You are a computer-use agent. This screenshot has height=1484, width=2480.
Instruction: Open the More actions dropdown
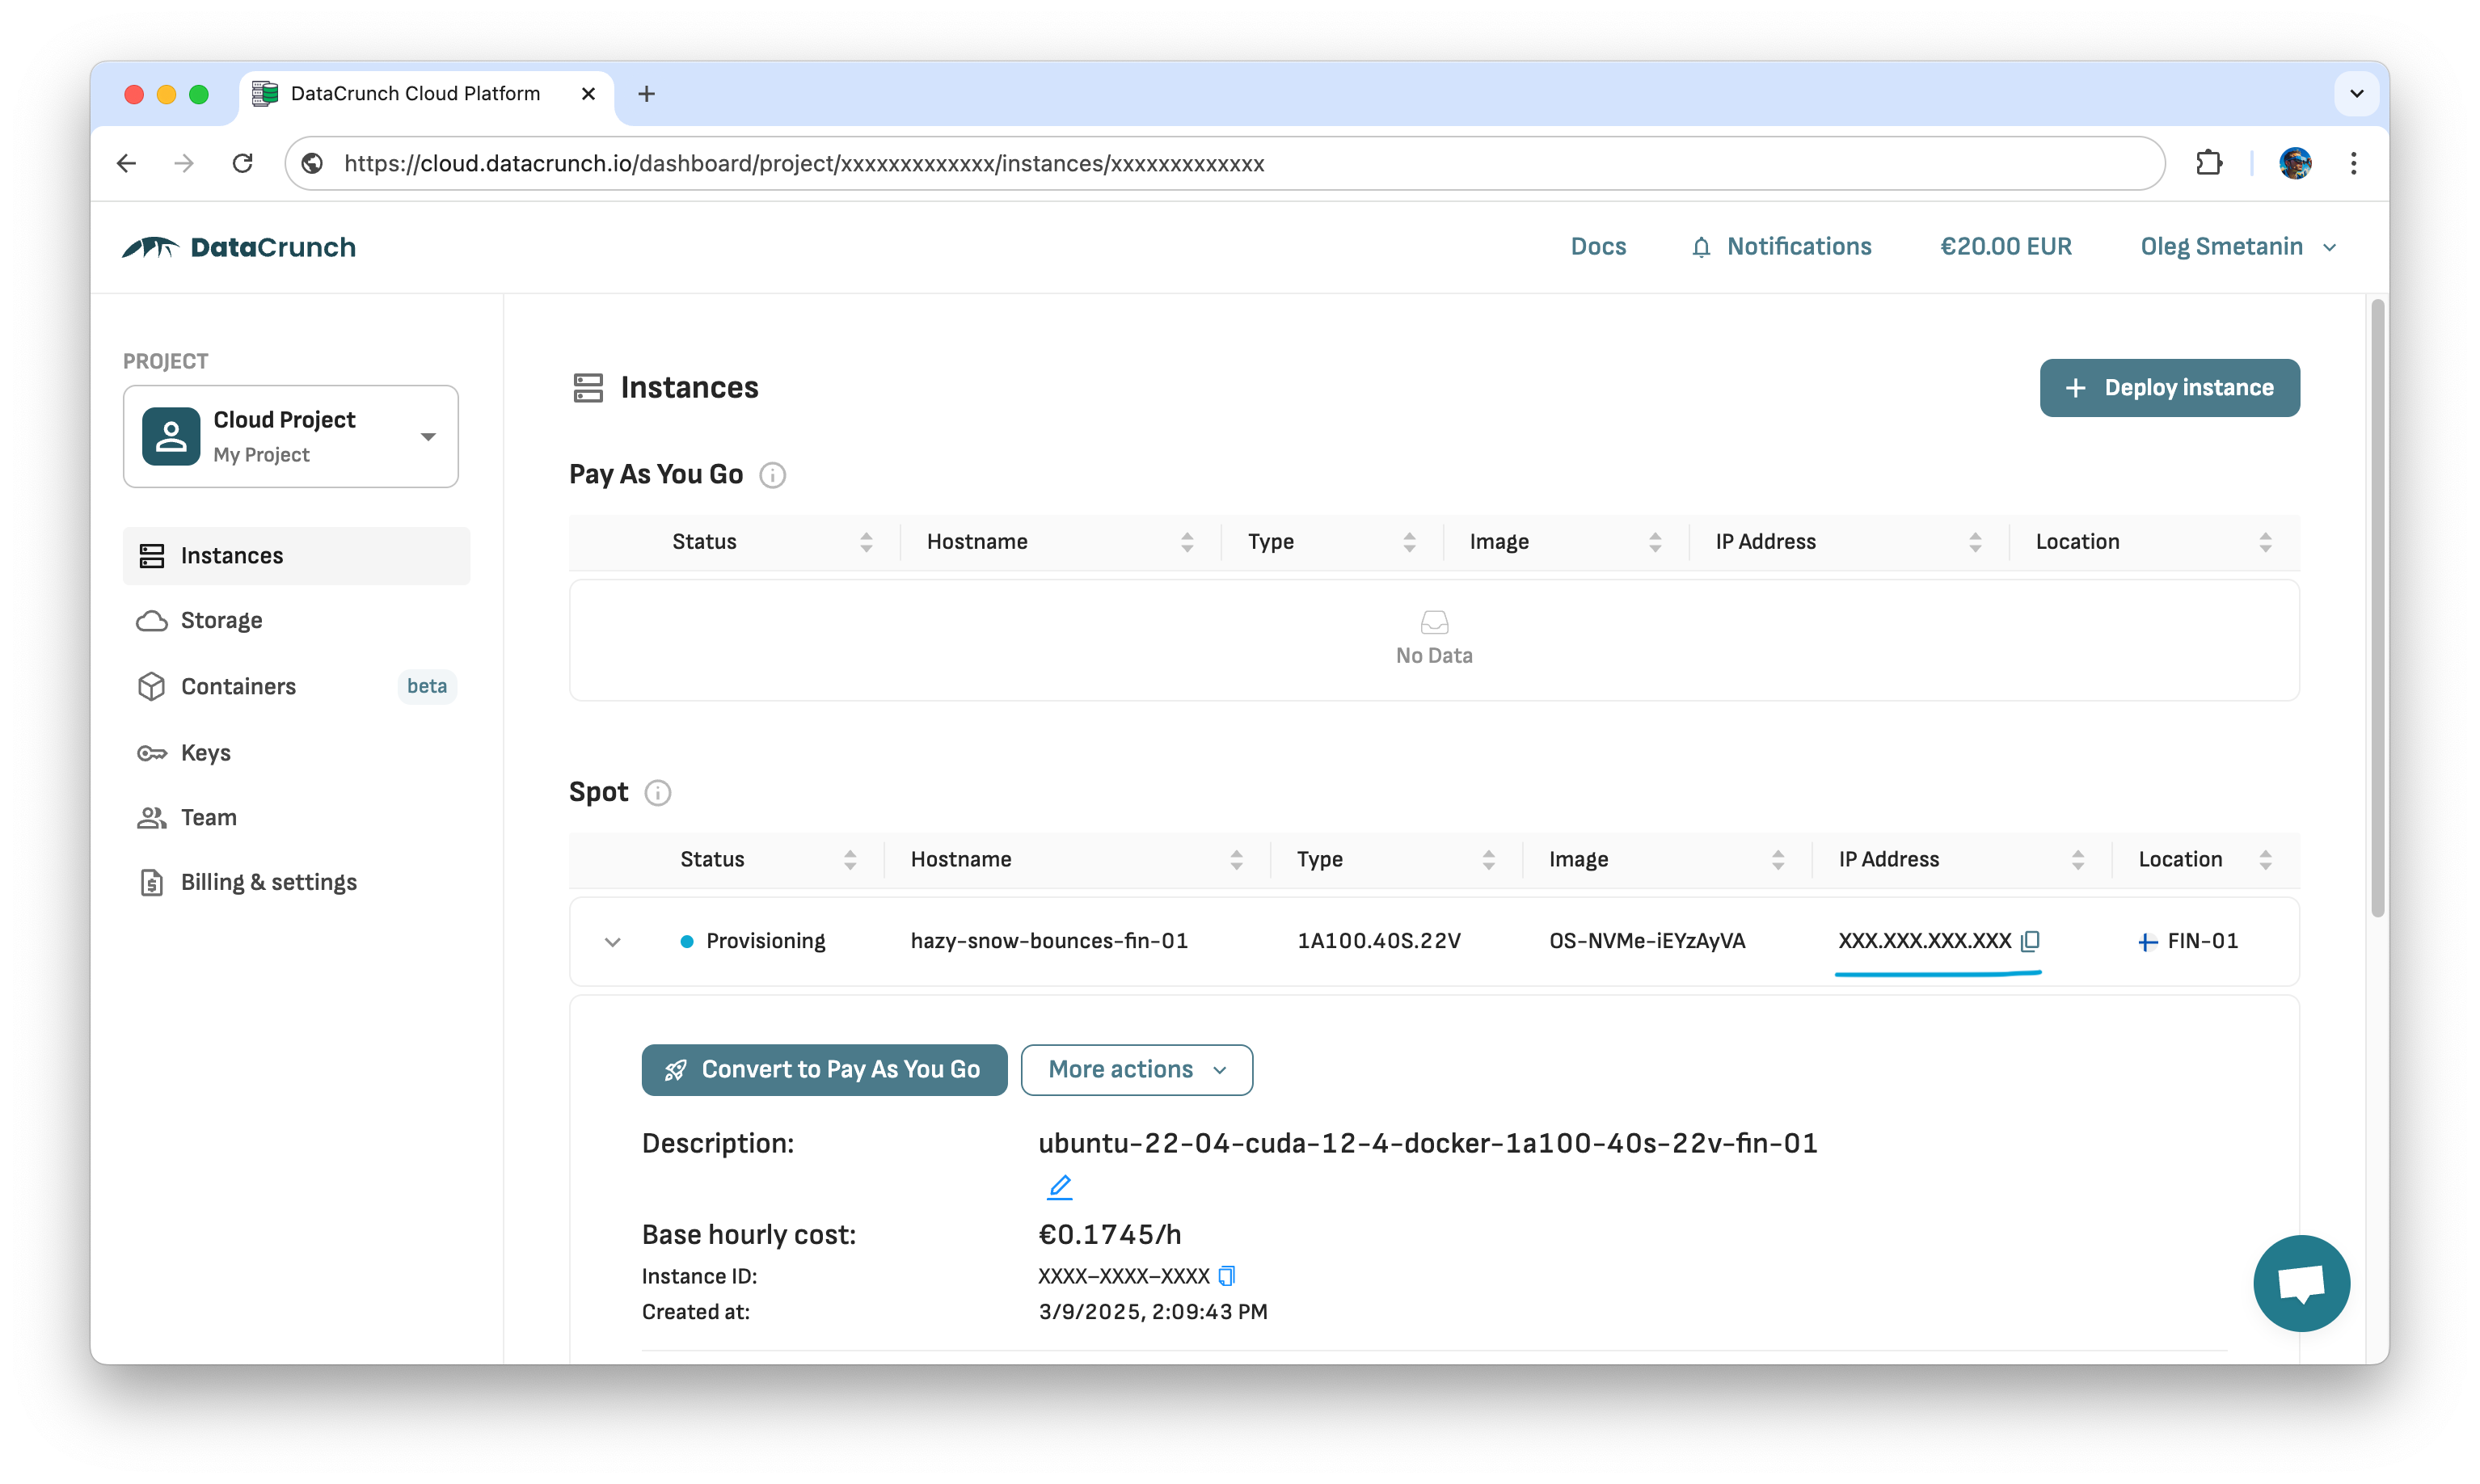tap(1136, 1069)
